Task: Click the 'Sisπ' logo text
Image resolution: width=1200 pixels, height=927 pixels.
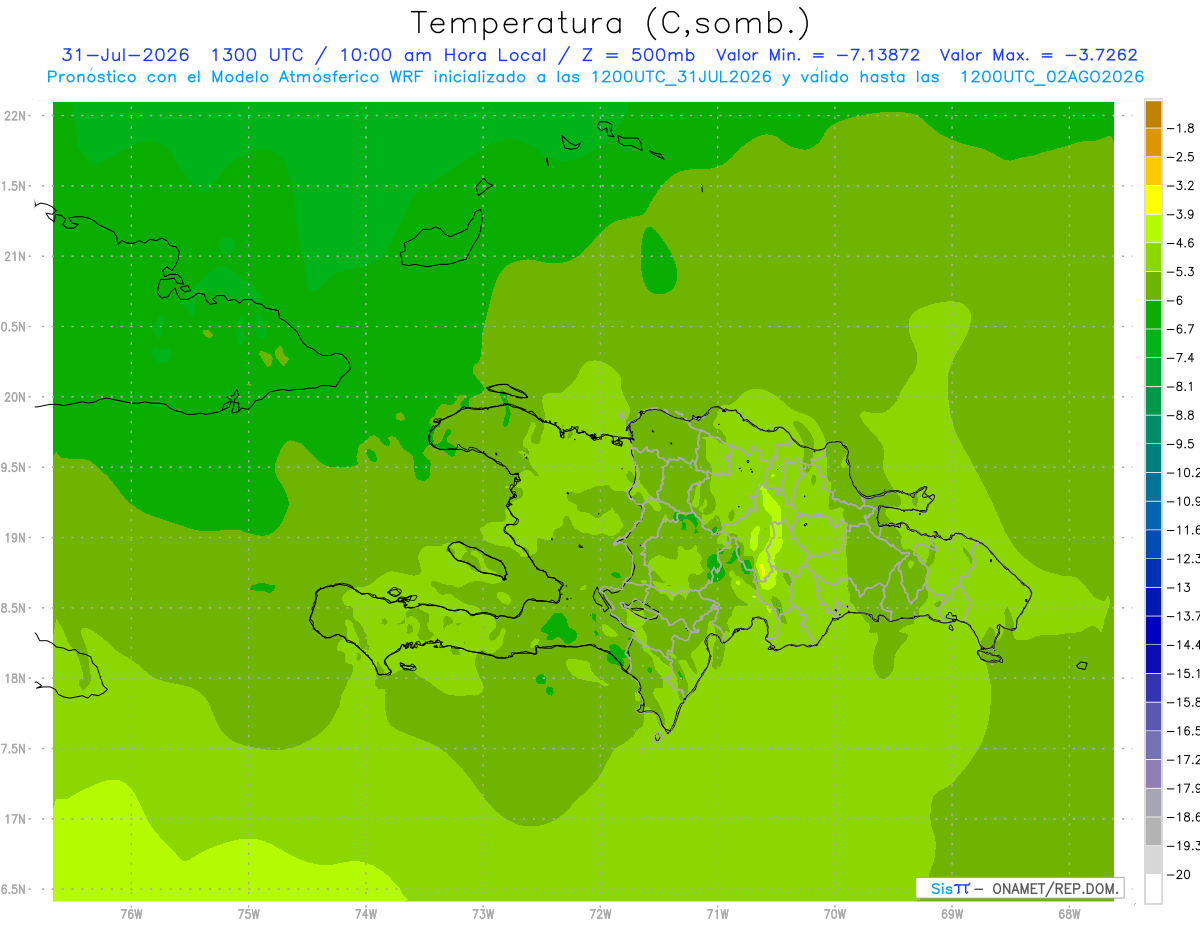Action: pos(950,888)
